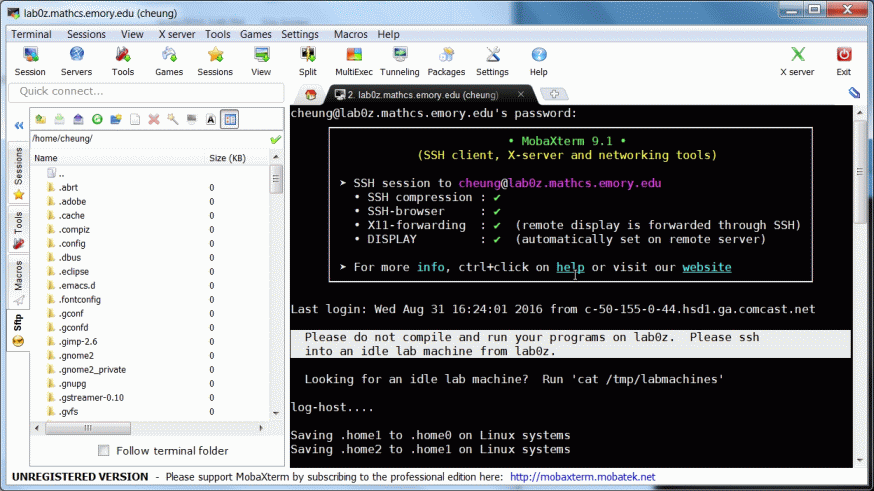Enable Follow terminal folder checkbox
Image resolution: width=874 pixels, height=491 pixels.
pyautogui.click(x=104, y=450)
